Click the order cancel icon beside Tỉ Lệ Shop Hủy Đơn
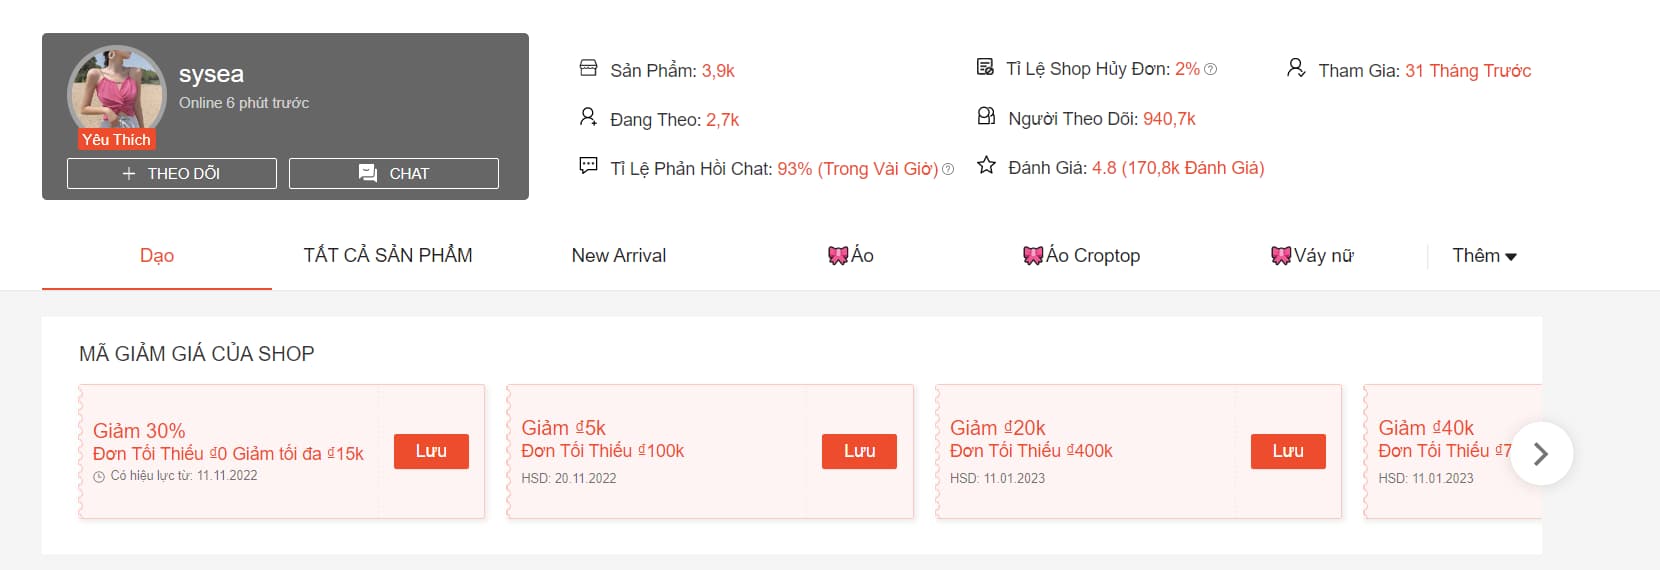Viewport: 1660px width, 570px height. (985, 67)
